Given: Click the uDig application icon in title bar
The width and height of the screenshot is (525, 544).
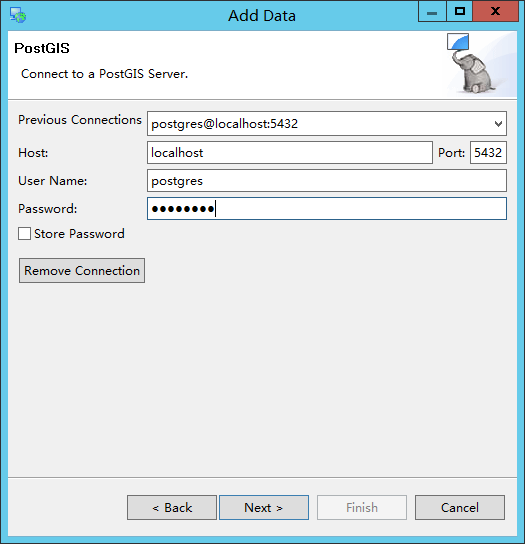Looking at the screenshot, I should coord(18,15).
